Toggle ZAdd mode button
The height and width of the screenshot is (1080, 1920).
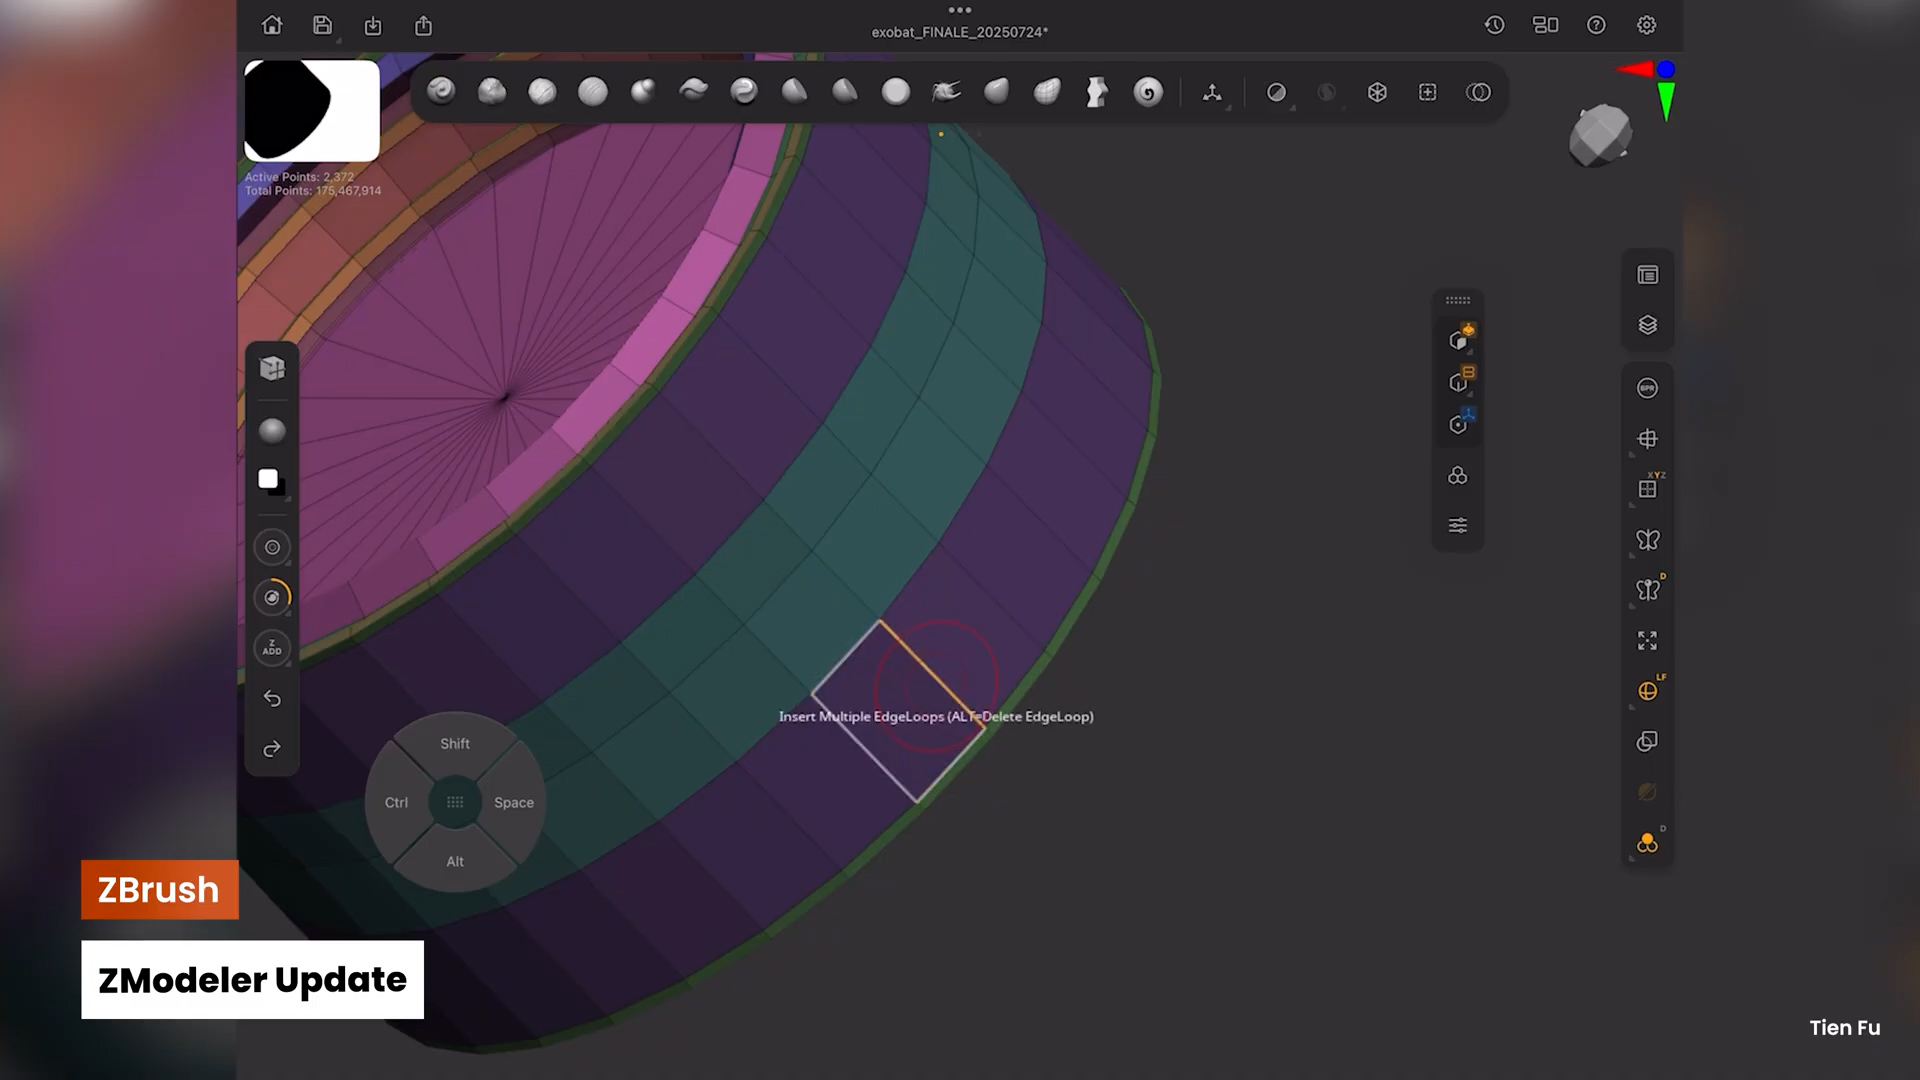(272, 648)
